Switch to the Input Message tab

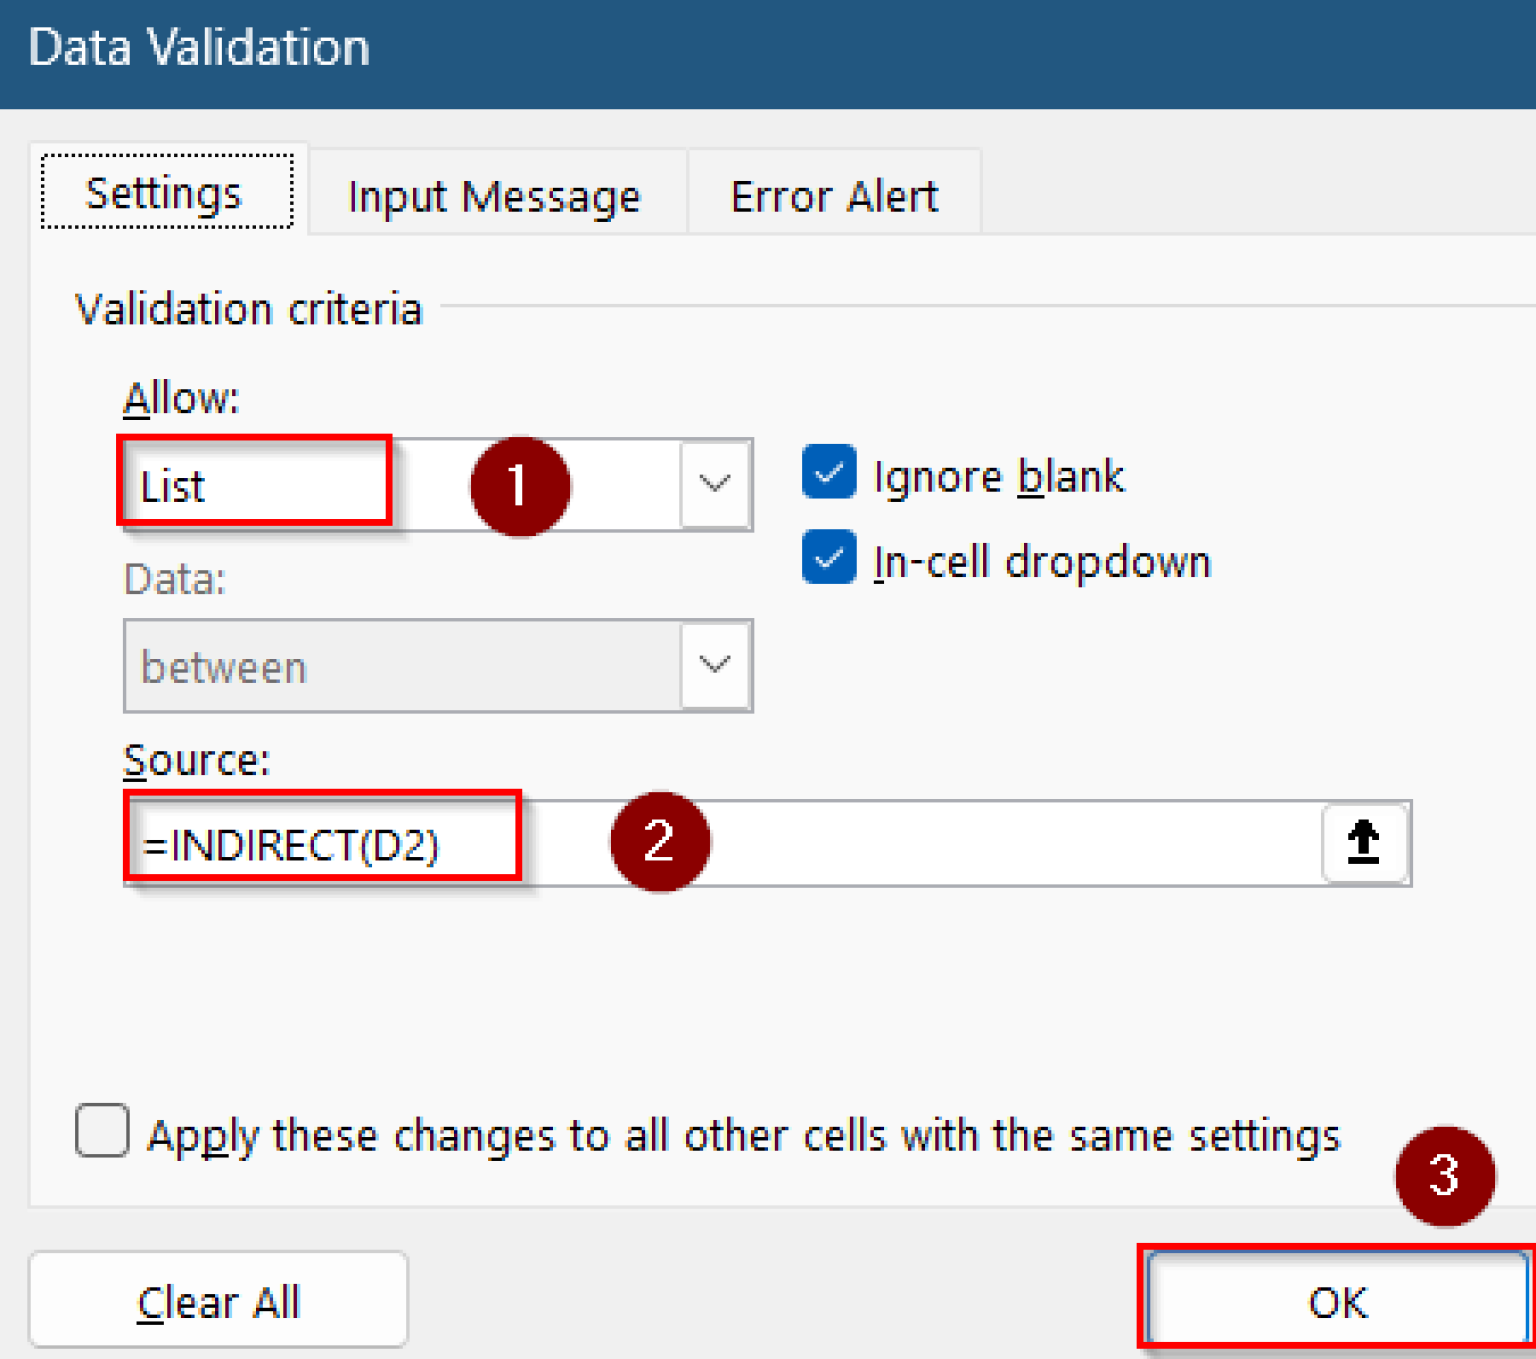pos(494,194)
